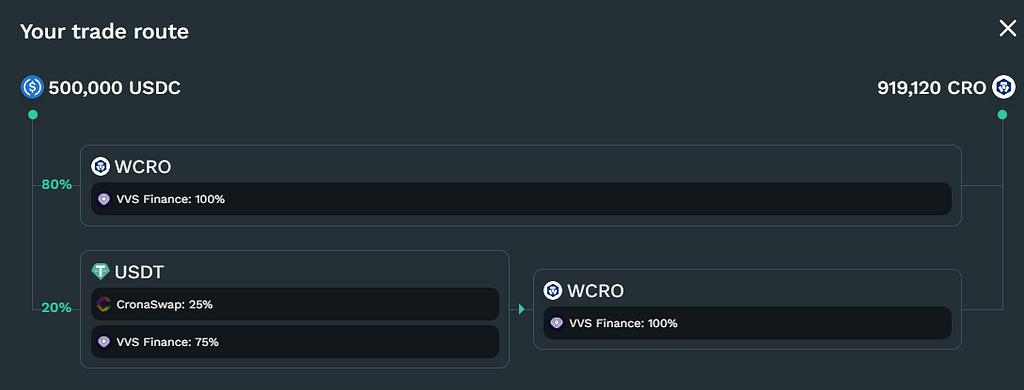This screenshot has height=390, width=1024.
Task: Select the 20% route split label
Action: (56, 308)
